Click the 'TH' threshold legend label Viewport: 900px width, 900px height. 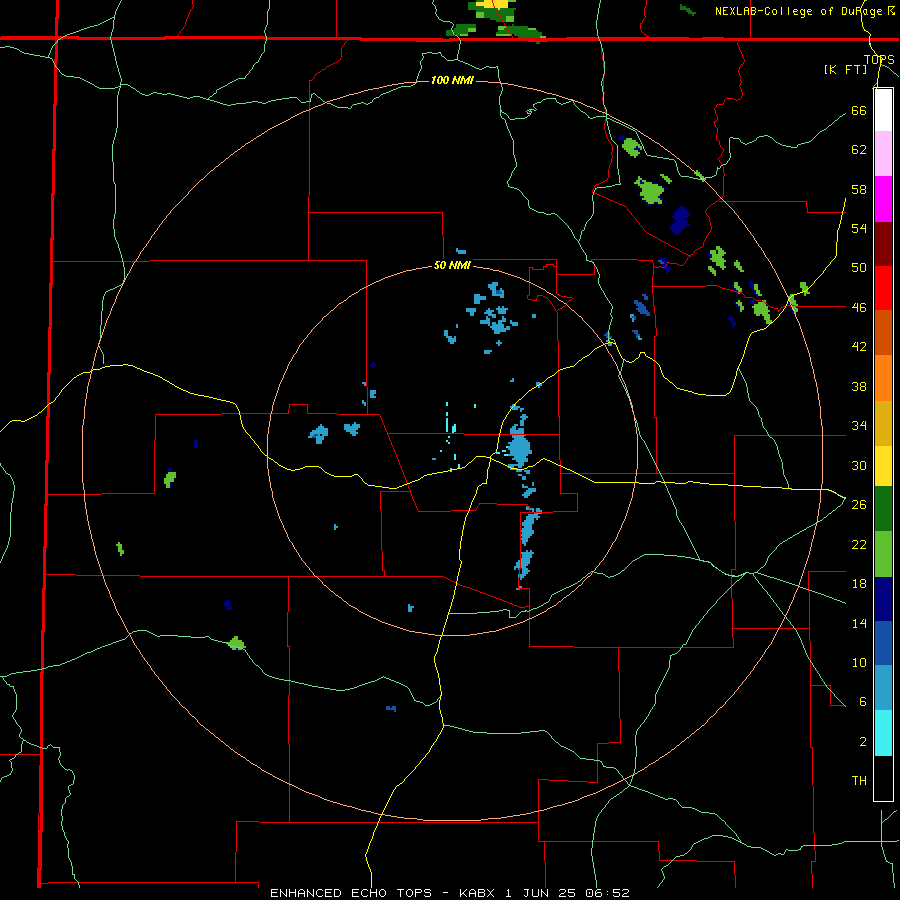click(x=859, y=780)
